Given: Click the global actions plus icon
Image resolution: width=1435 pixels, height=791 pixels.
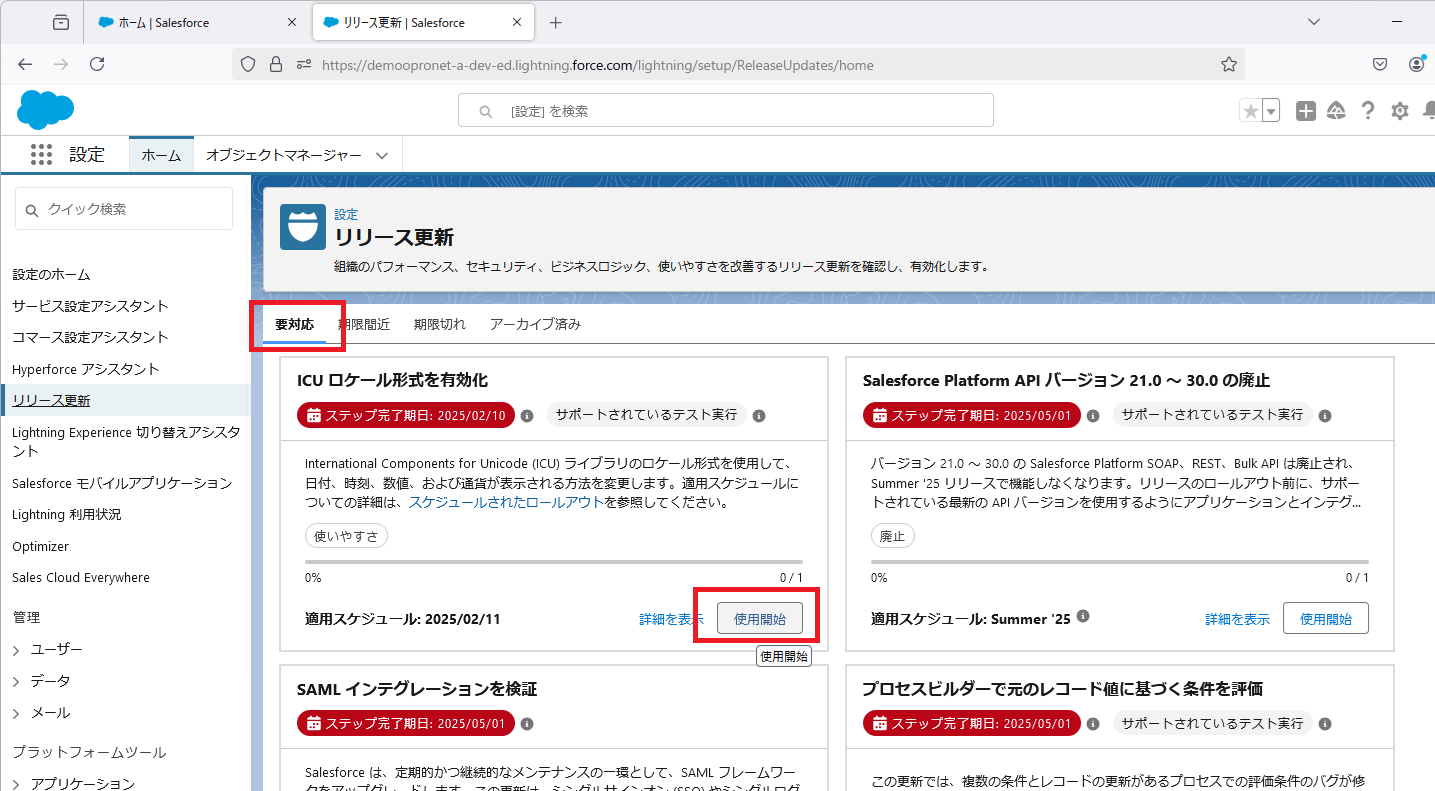Looking at the screenshot, I should (1305, 111).
